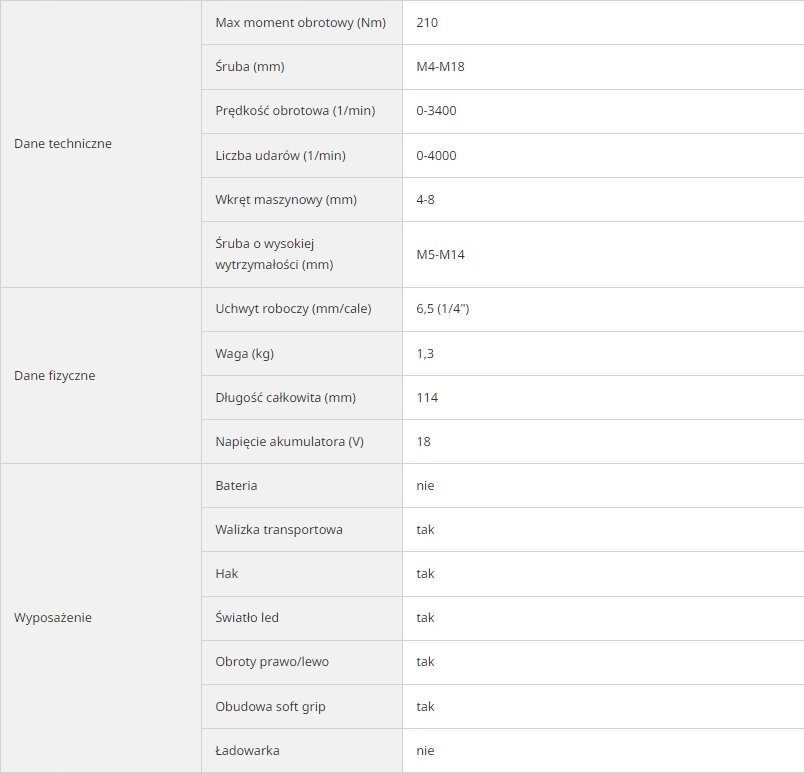804x773 pixels.
Task: Select the "nie" value beside Ładowarka
Action: point(426,751)
